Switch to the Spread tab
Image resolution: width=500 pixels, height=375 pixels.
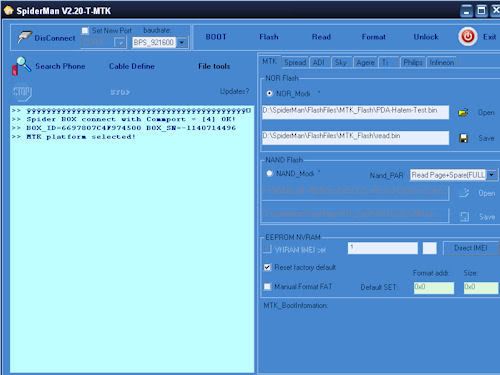[x=295, y=62]
